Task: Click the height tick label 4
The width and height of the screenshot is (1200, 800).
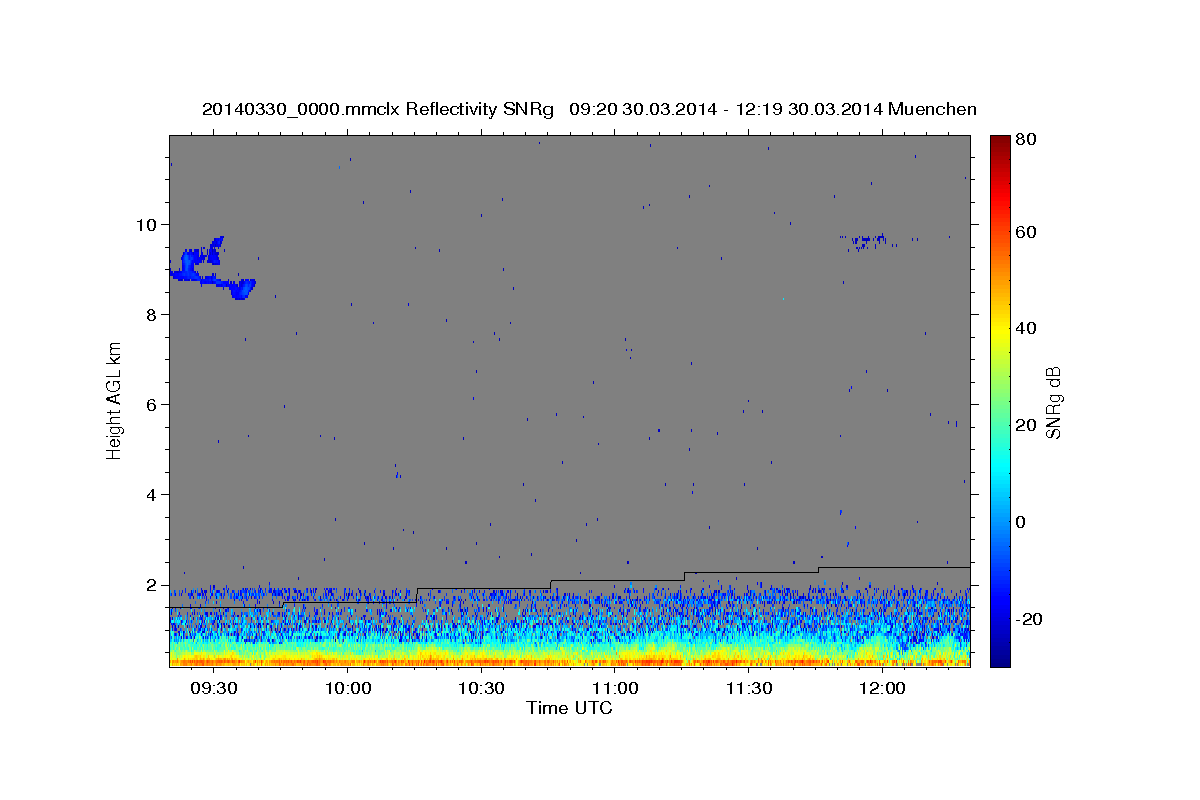Action: click(x=153, y=495)
